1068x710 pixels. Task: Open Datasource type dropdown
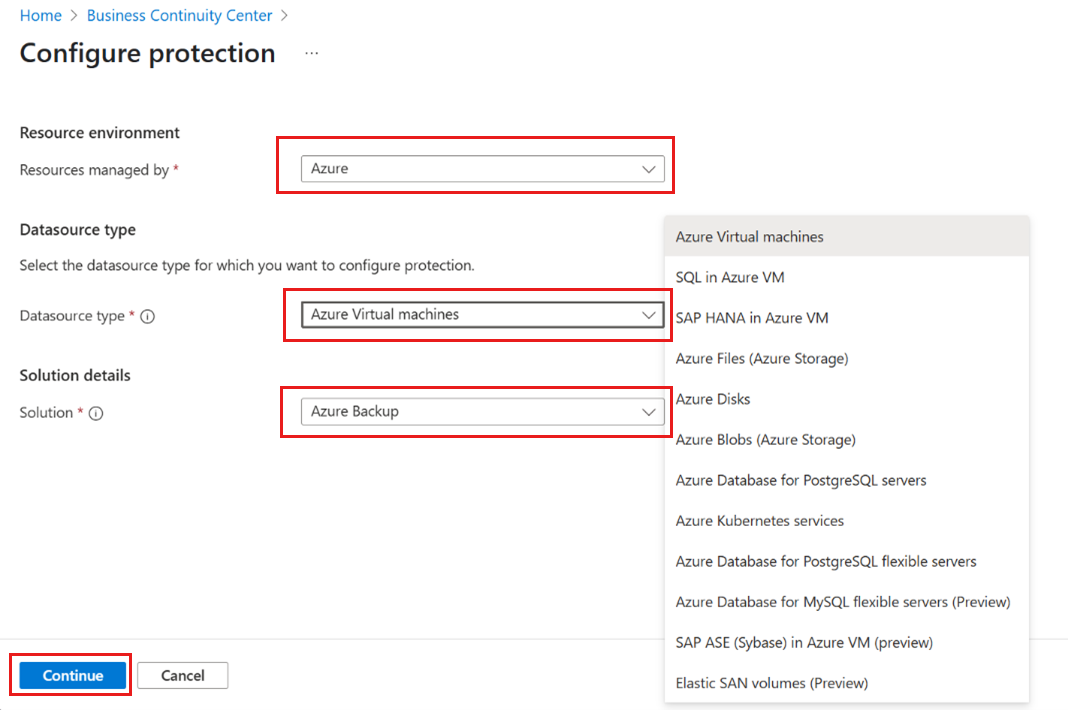point(482,314)
